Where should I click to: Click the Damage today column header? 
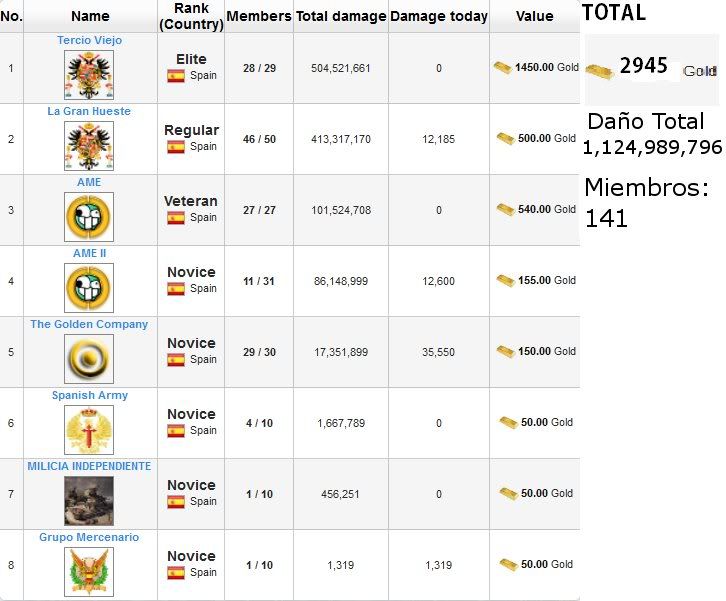coord(439,16)
